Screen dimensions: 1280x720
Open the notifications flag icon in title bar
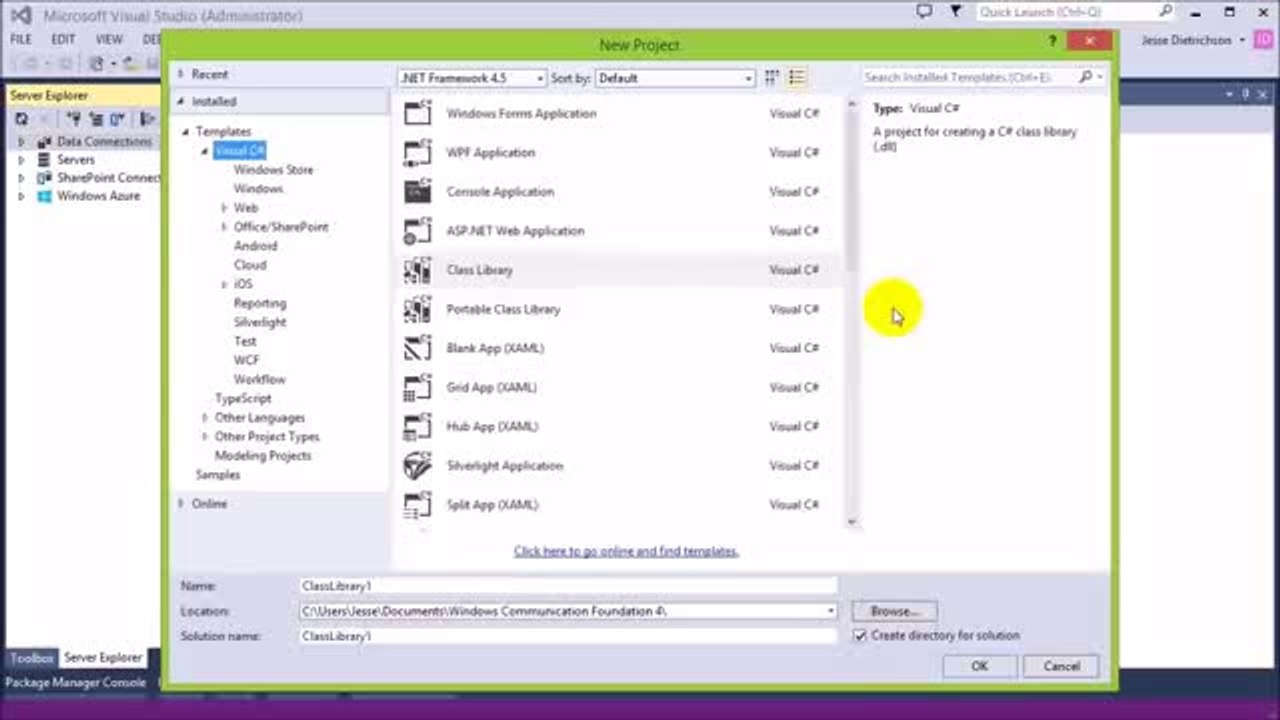point(955,12)
